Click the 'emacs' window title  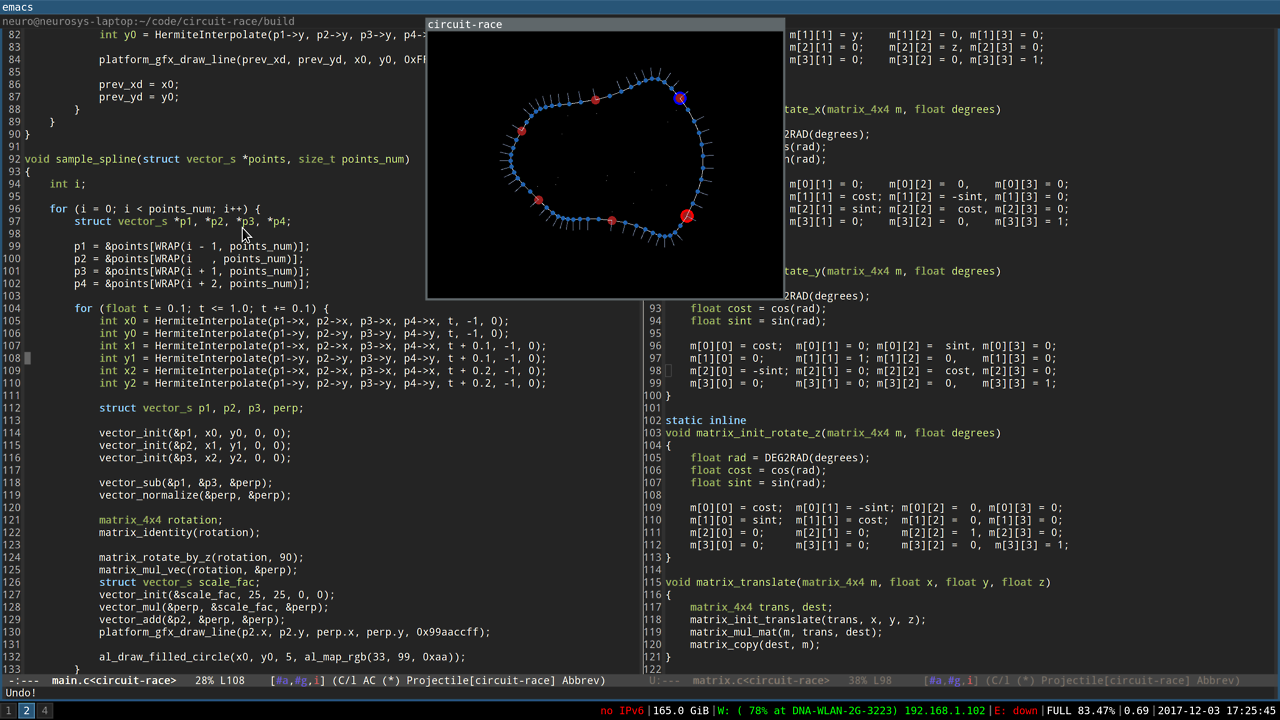pos(18,7)
